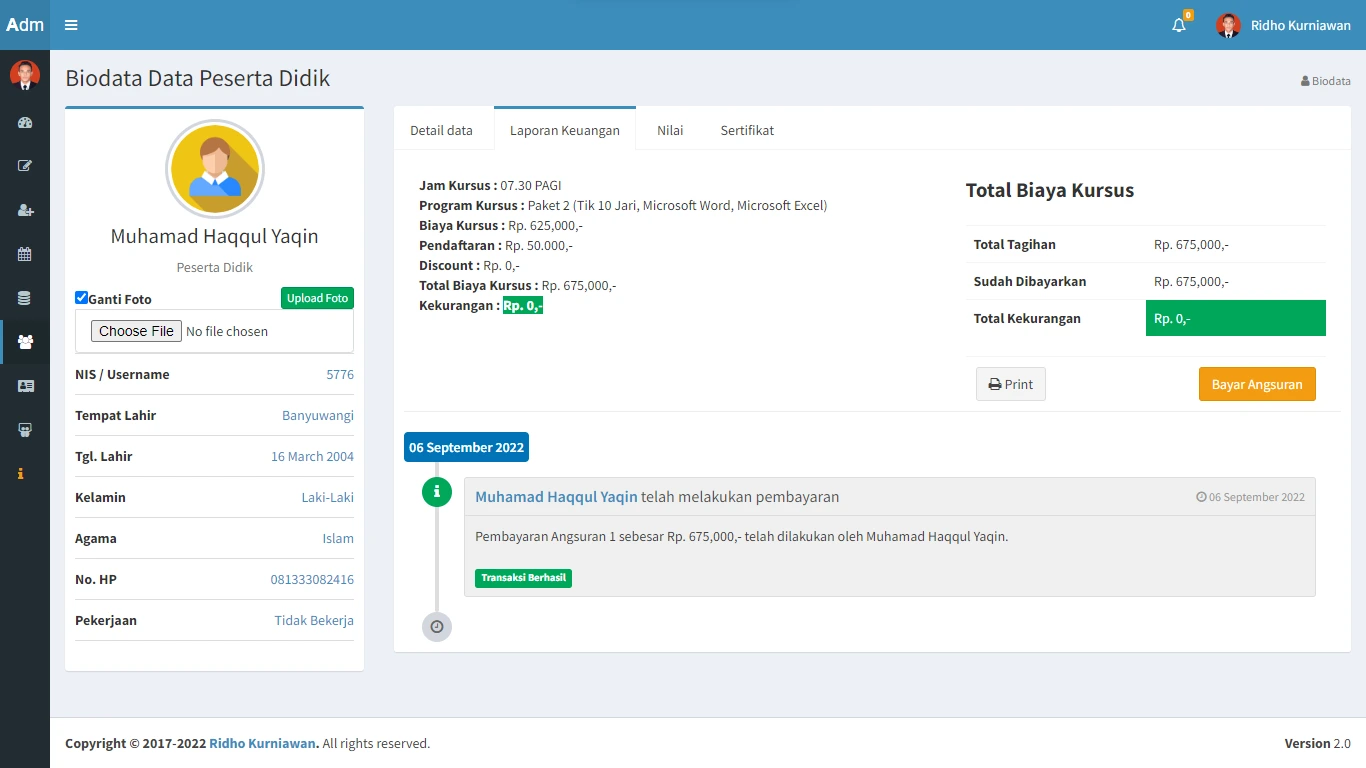Open the Sertifikat tab
The image size is (1366, 768).
click(x=747, y=130)
